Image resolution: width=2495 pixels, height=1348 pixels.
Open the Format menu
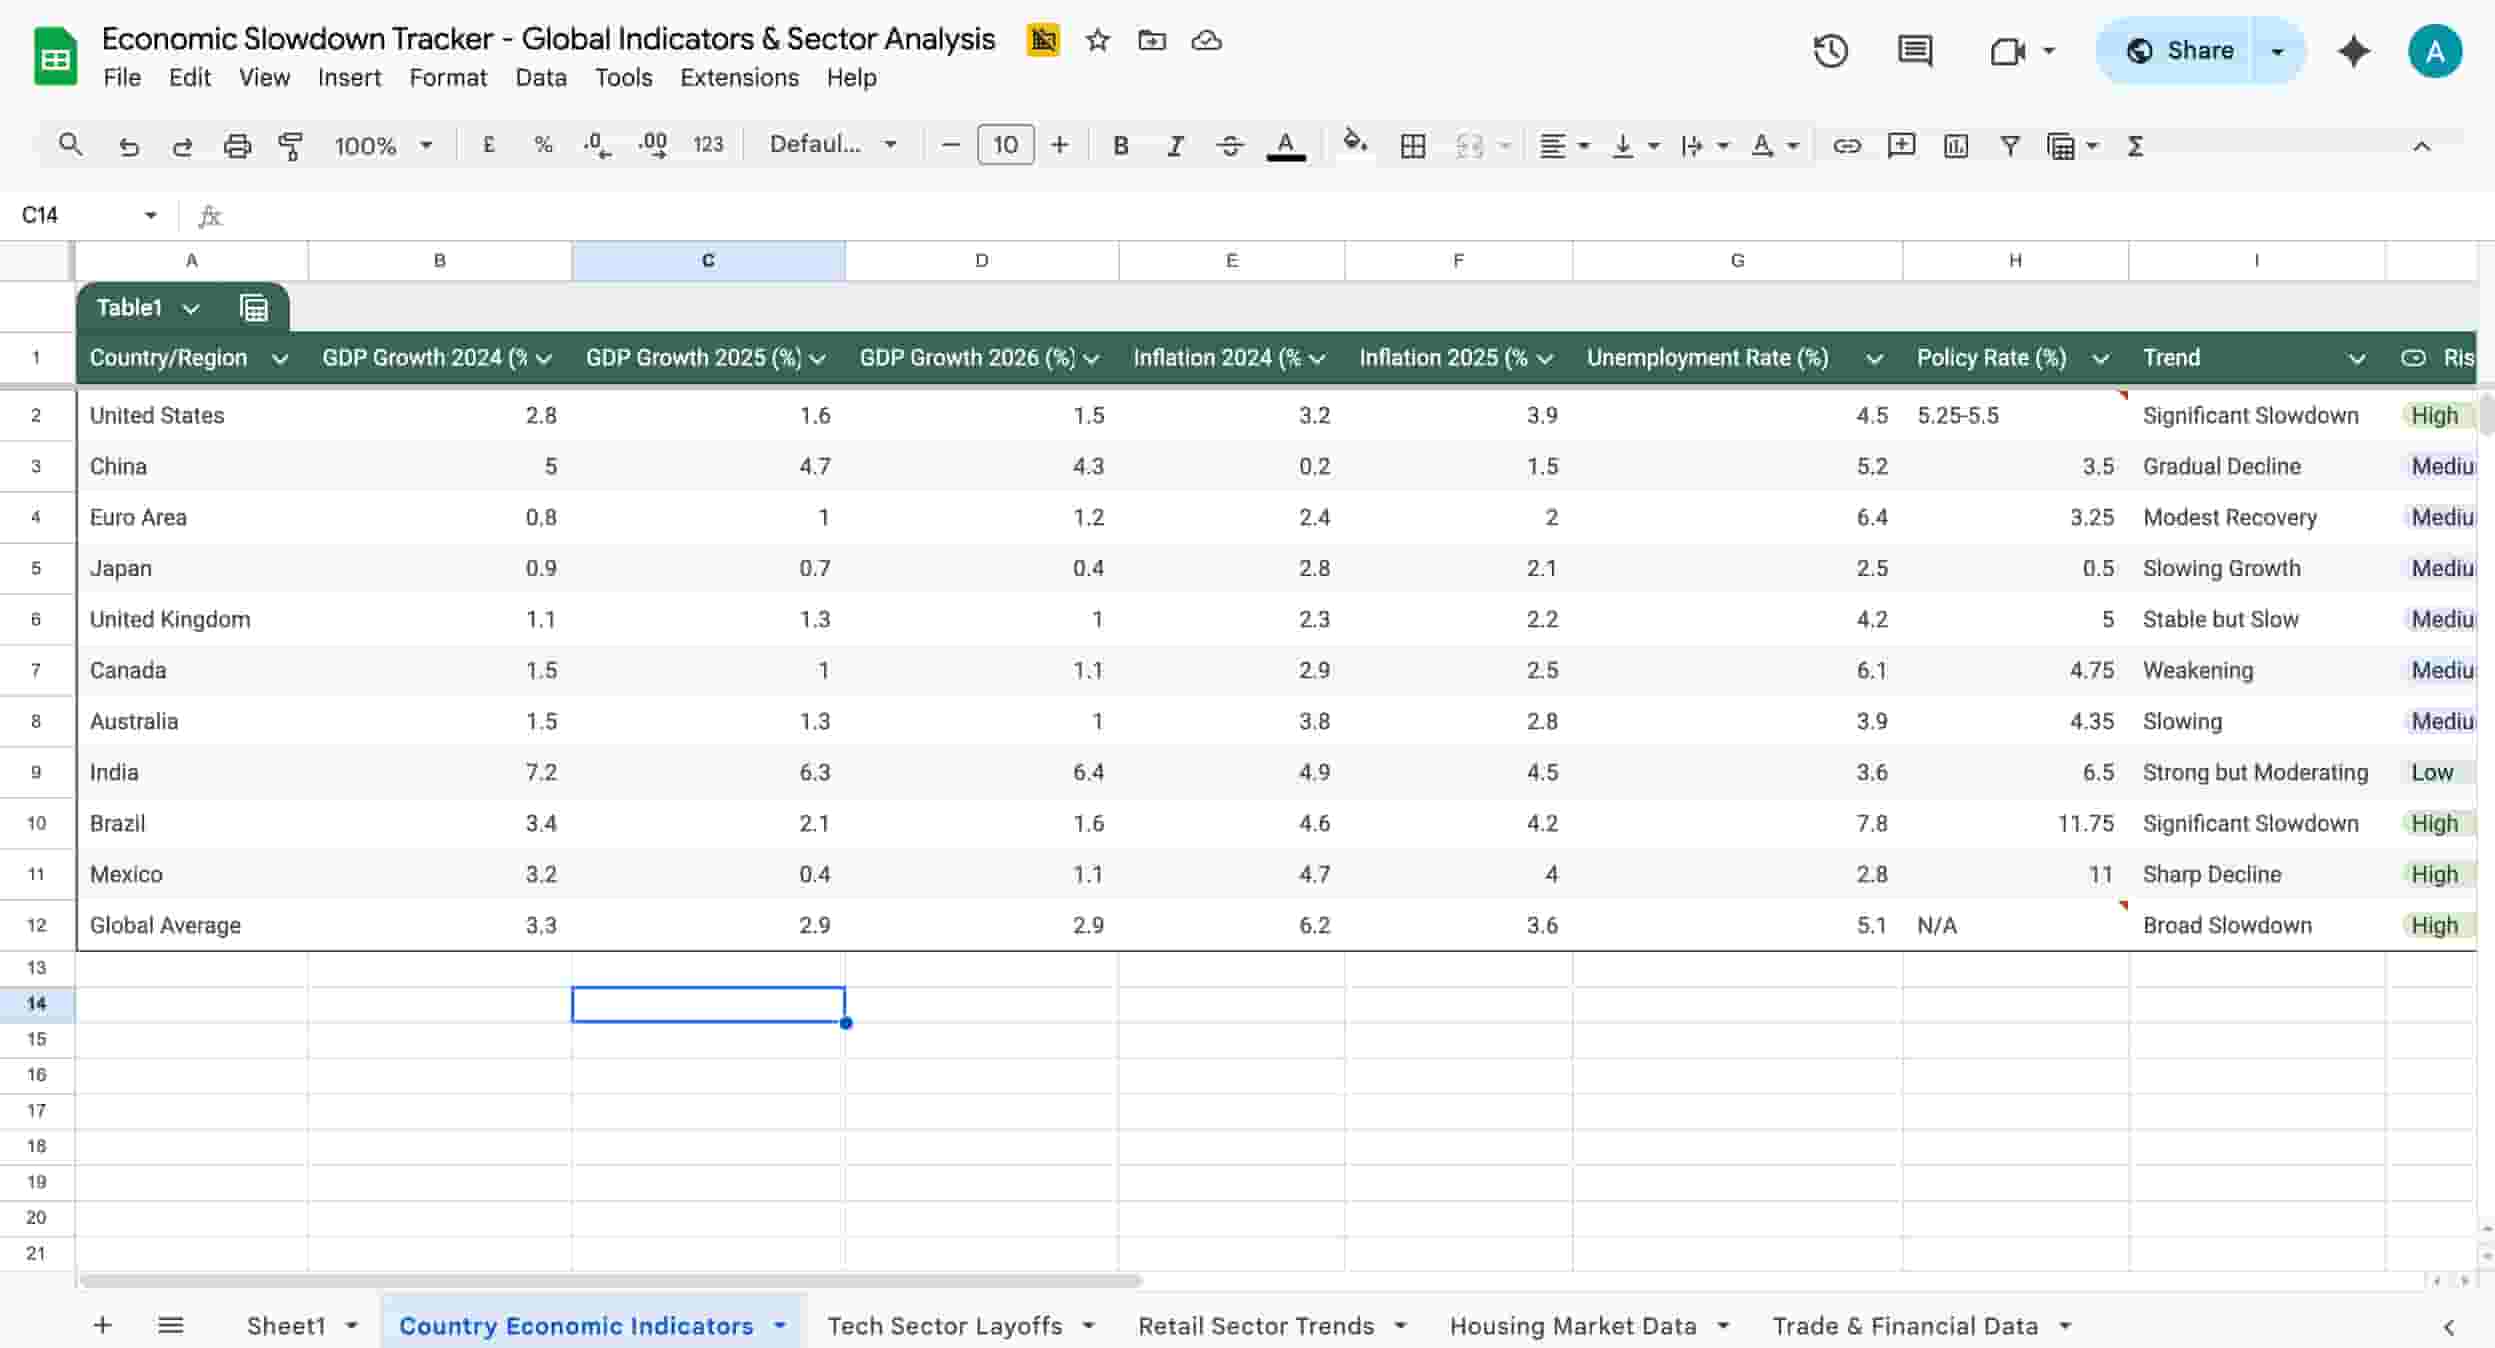click(x=448, y=77)
